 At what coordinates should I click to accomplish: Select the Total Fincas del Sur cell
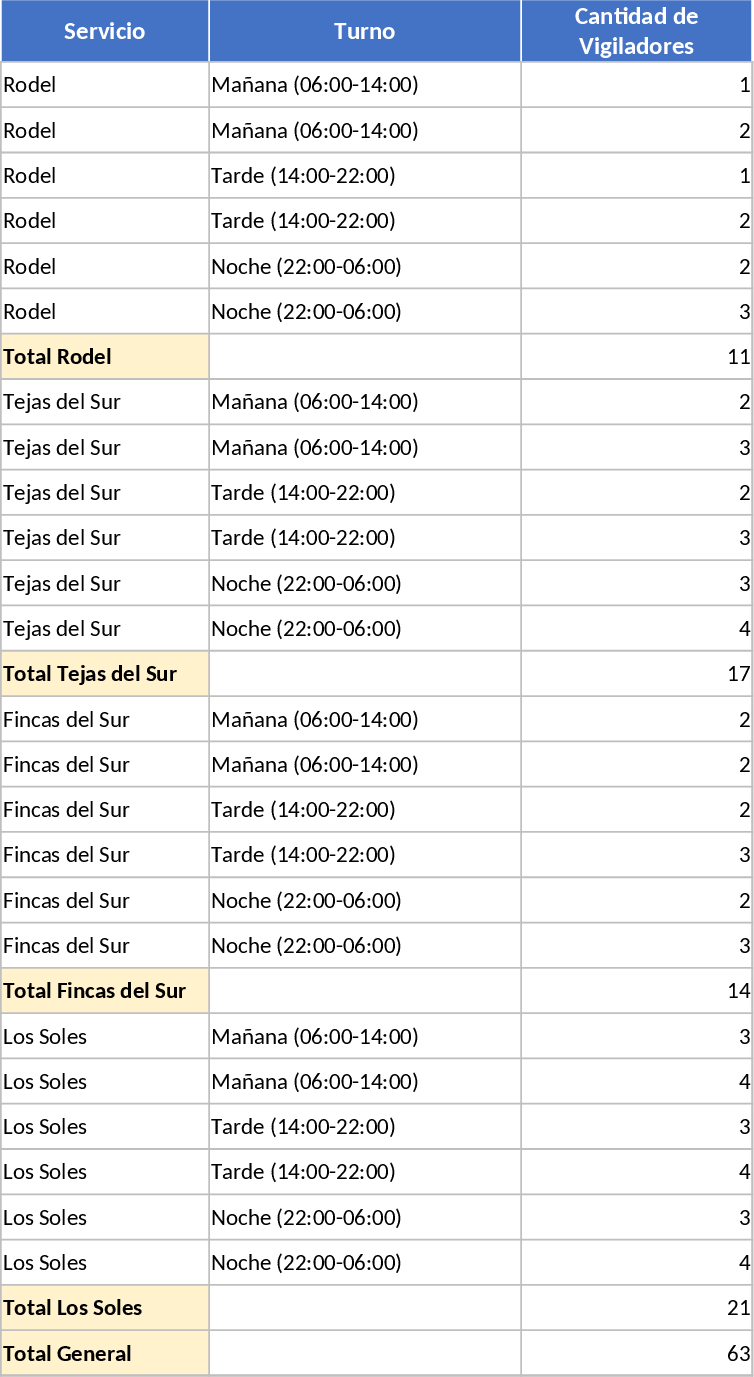[x=105, y=991]
